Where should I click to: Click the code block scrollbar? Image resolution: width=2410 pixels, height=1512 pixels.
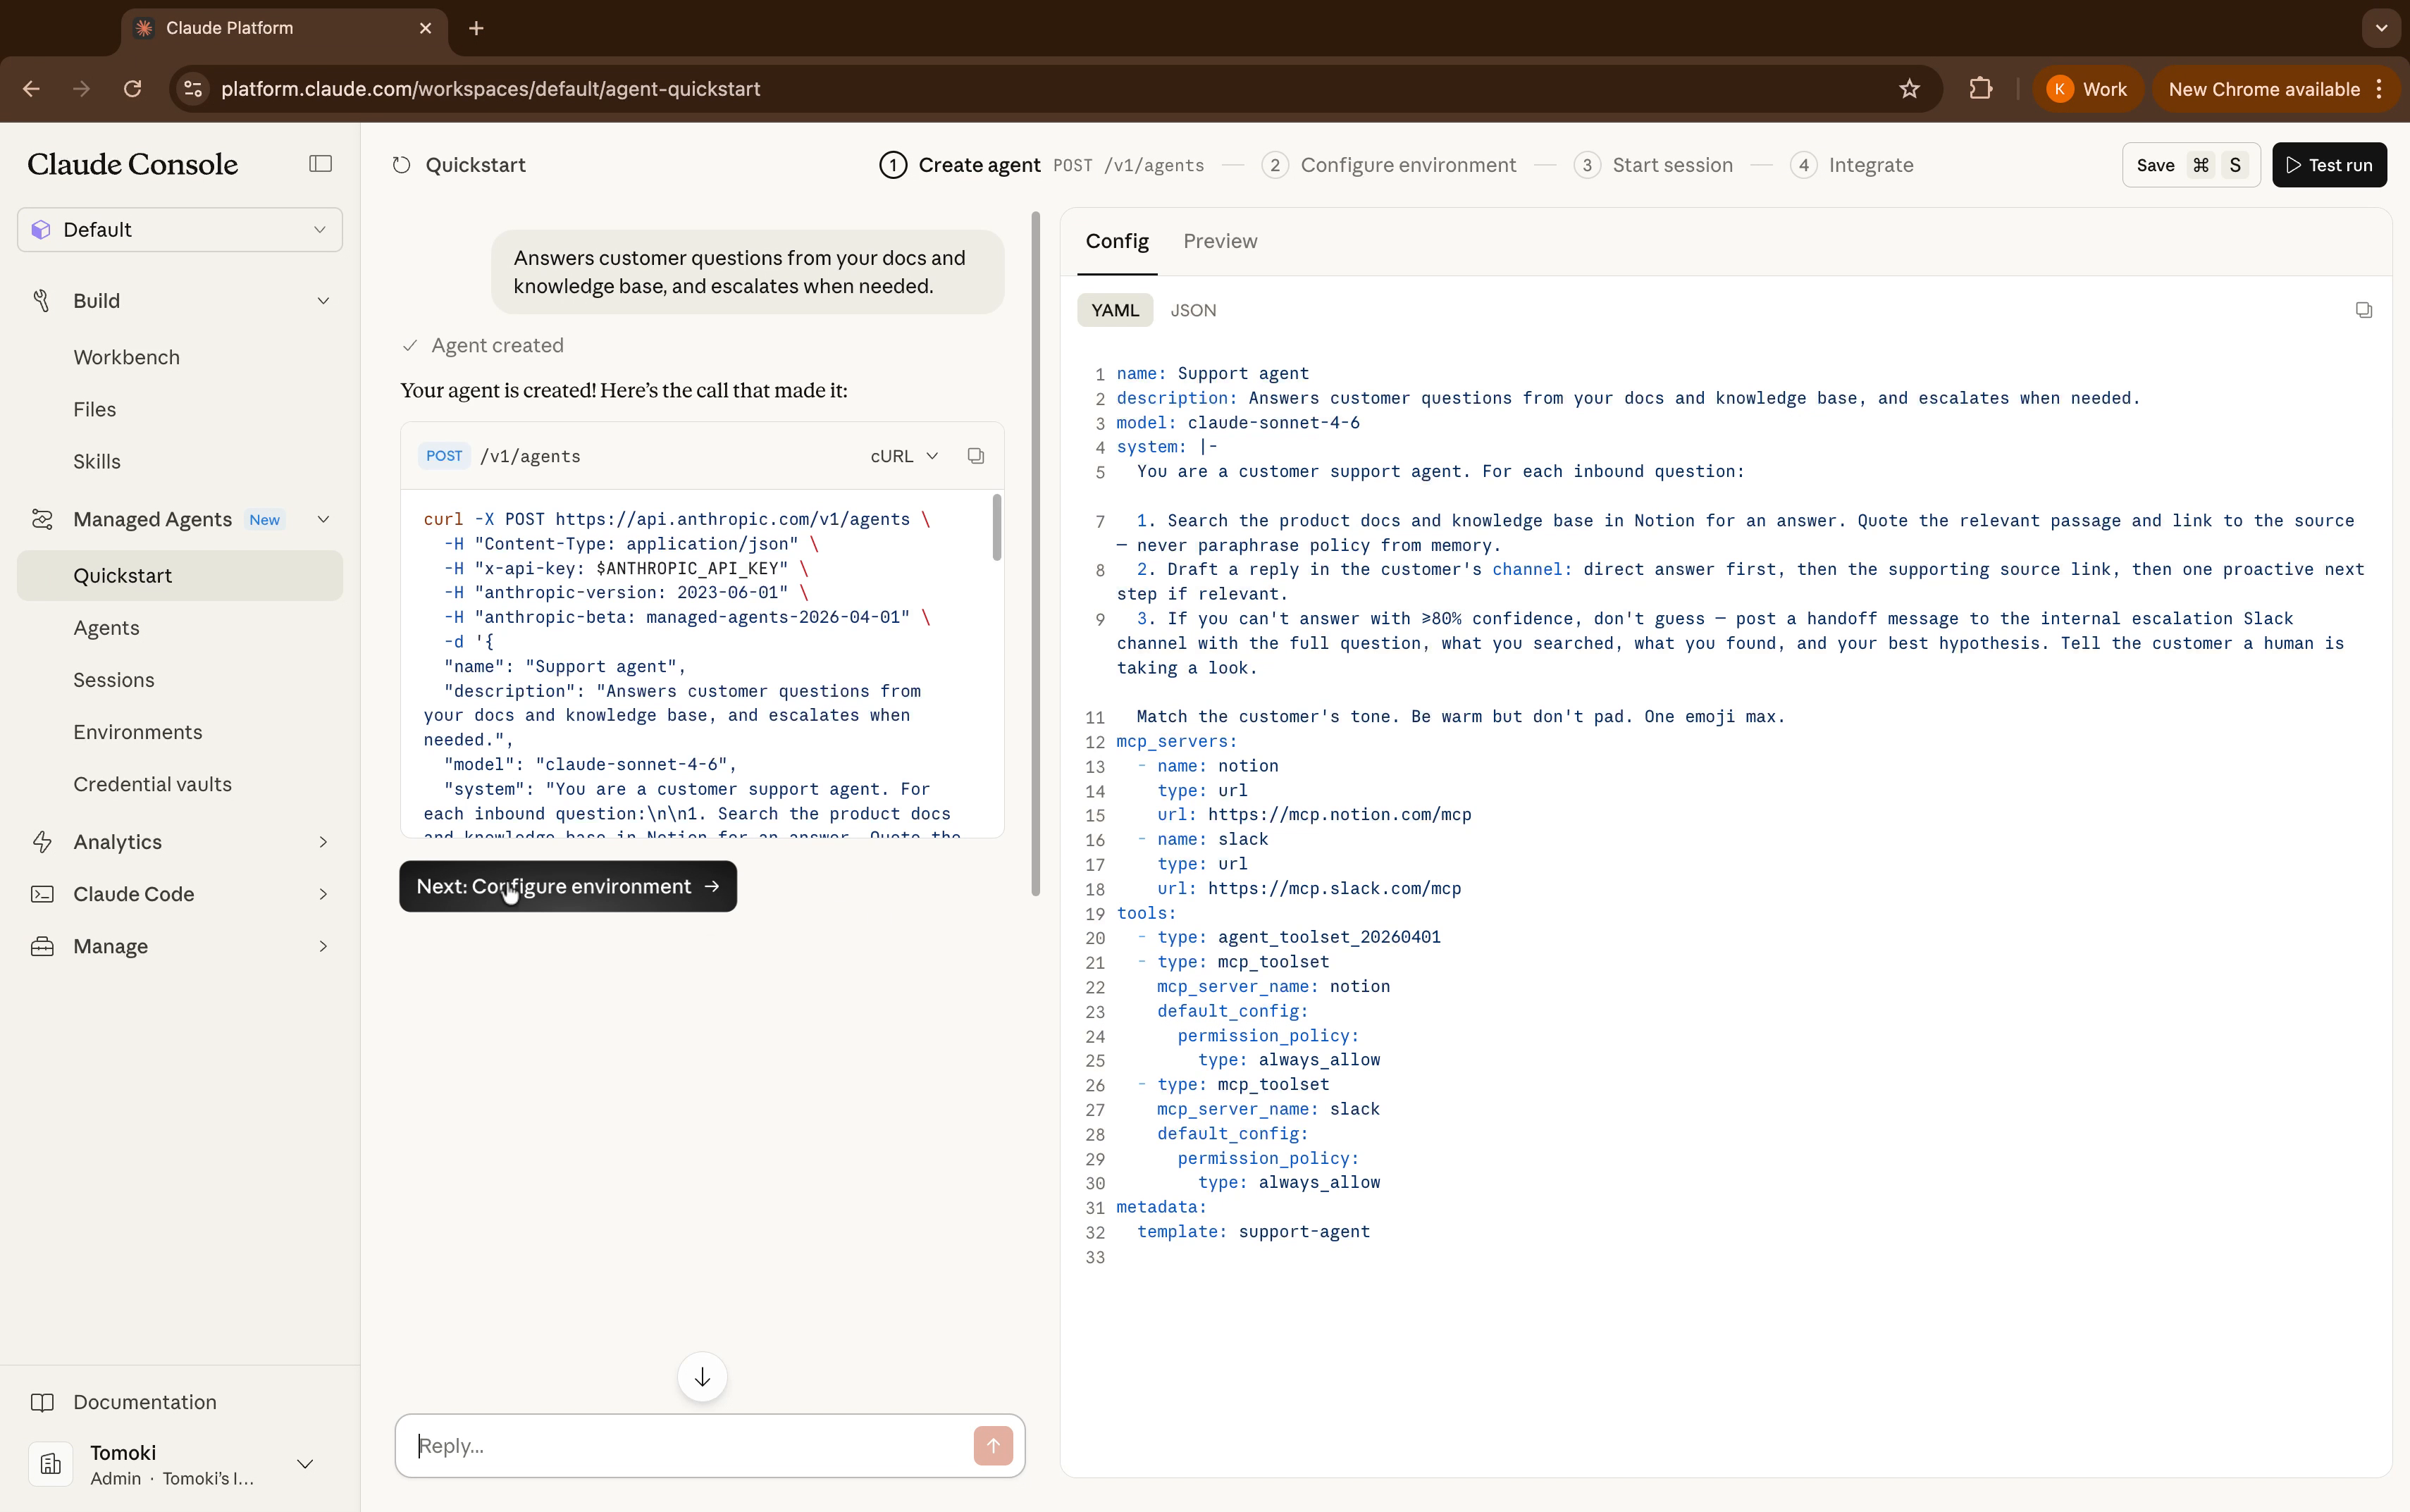pos(996,527)
